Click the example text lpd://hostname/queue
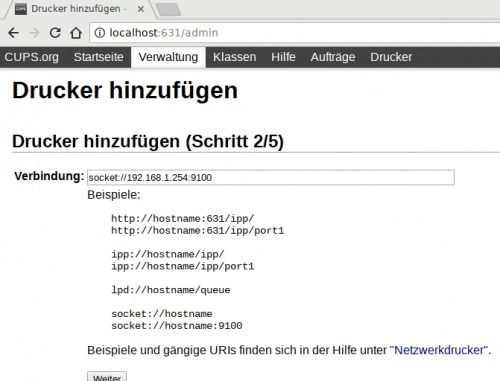 (x=171, y=290)
